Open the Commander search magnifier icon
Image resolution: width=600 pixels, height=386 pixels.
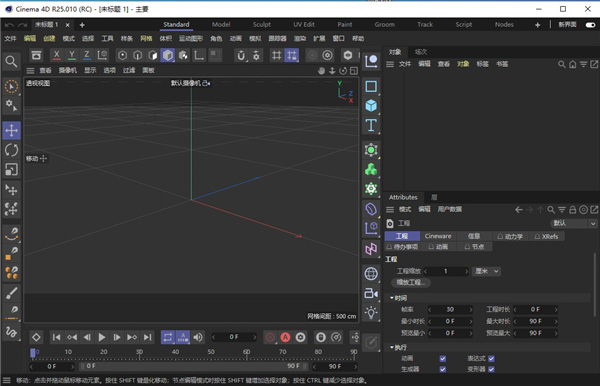coord(11,62)
